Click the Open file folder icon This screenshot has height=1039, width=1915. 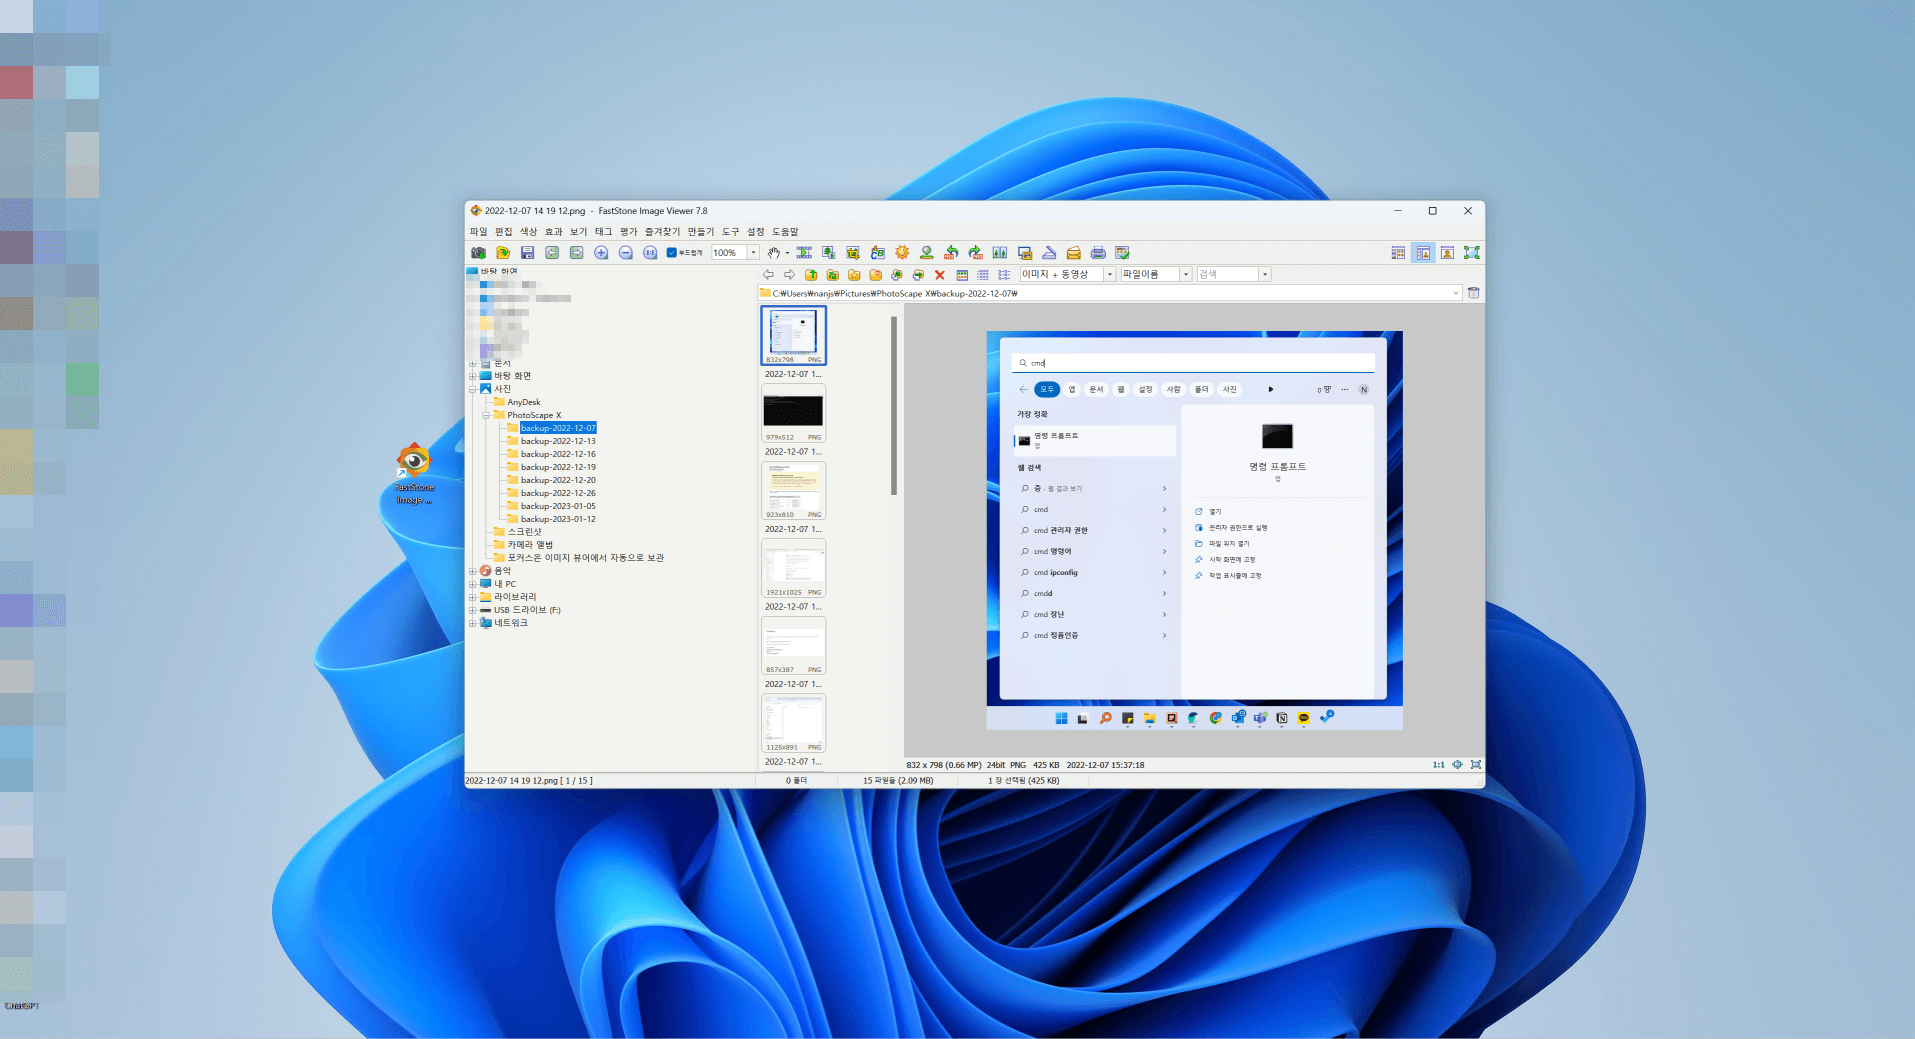tap(503, 253)
